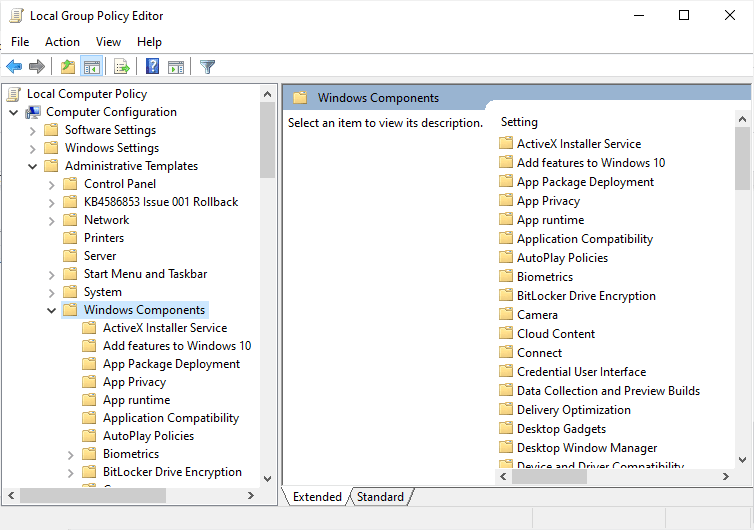Select App runtime in the tree

pyautogui.click(x=137, y=400)
